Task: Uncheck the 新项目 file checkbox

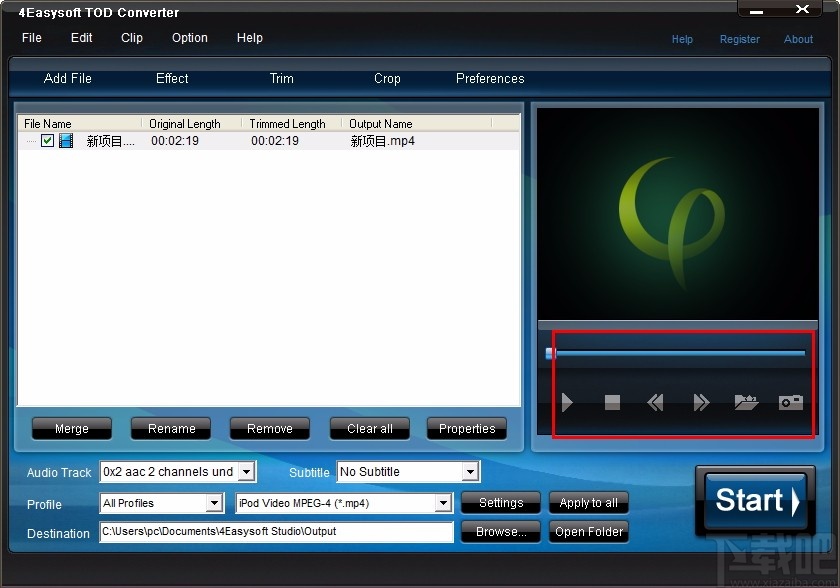Action: [x=47, y=140]
